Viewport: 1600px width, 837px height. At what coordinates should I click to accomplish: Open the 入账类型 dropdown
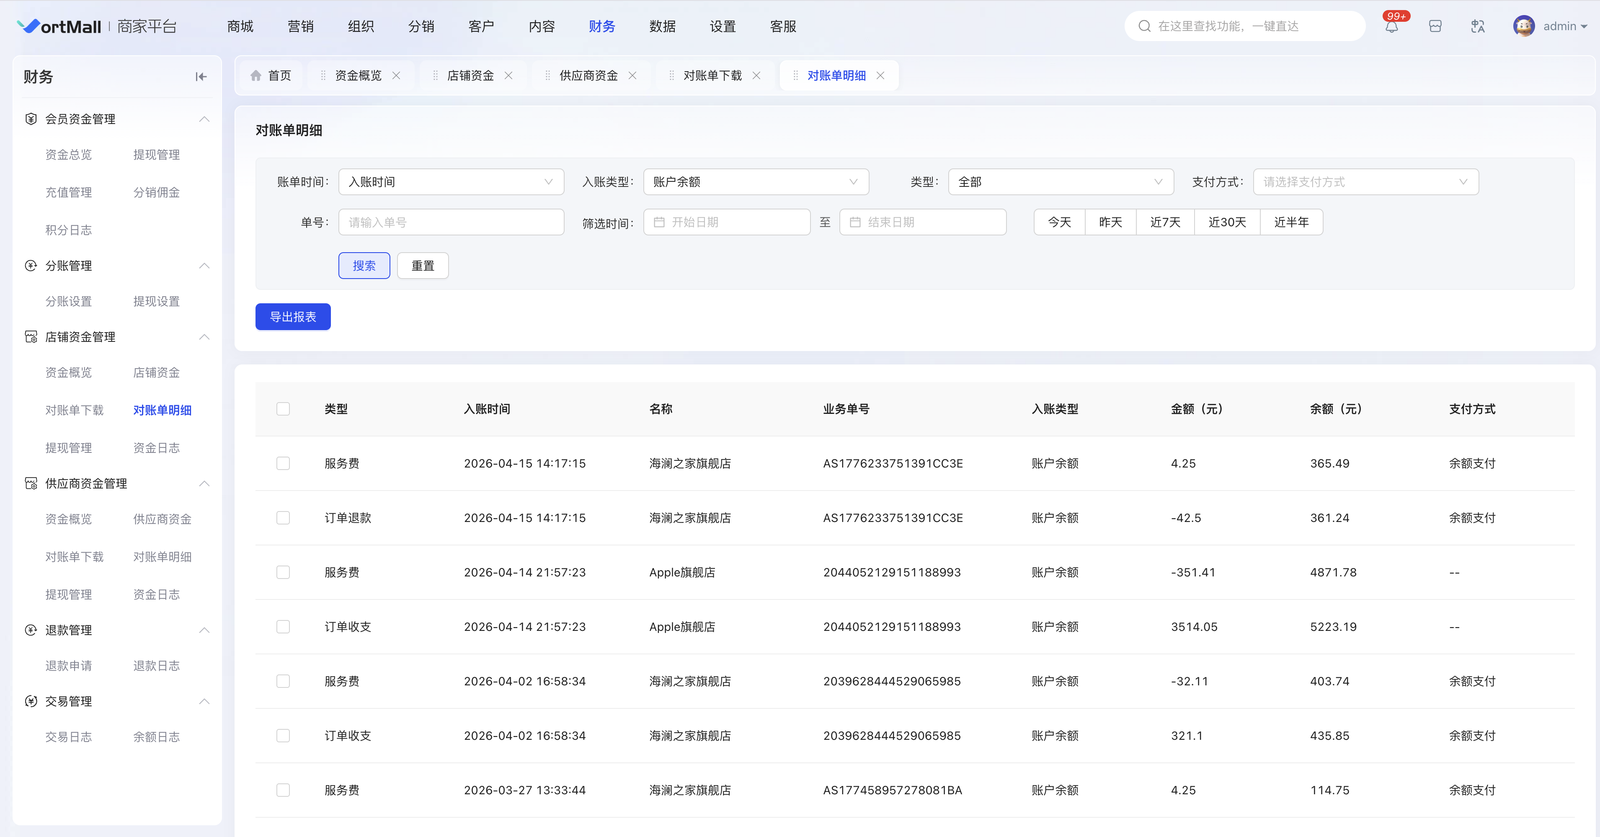coord(755,182)
